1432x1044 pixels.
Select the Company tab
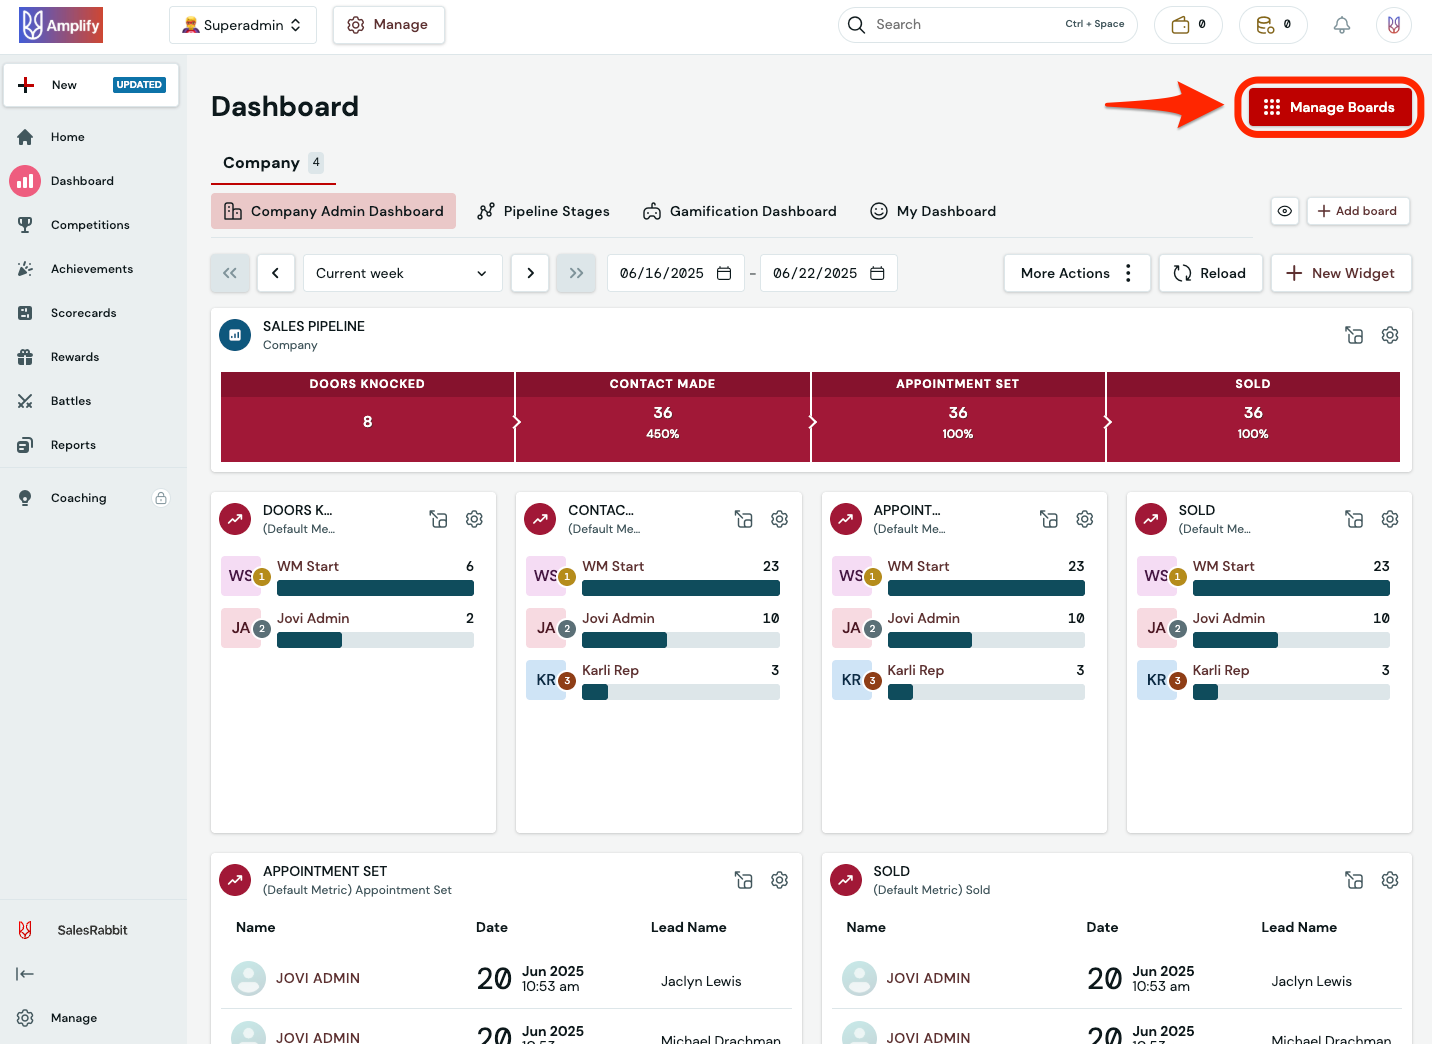click(272, 163)
